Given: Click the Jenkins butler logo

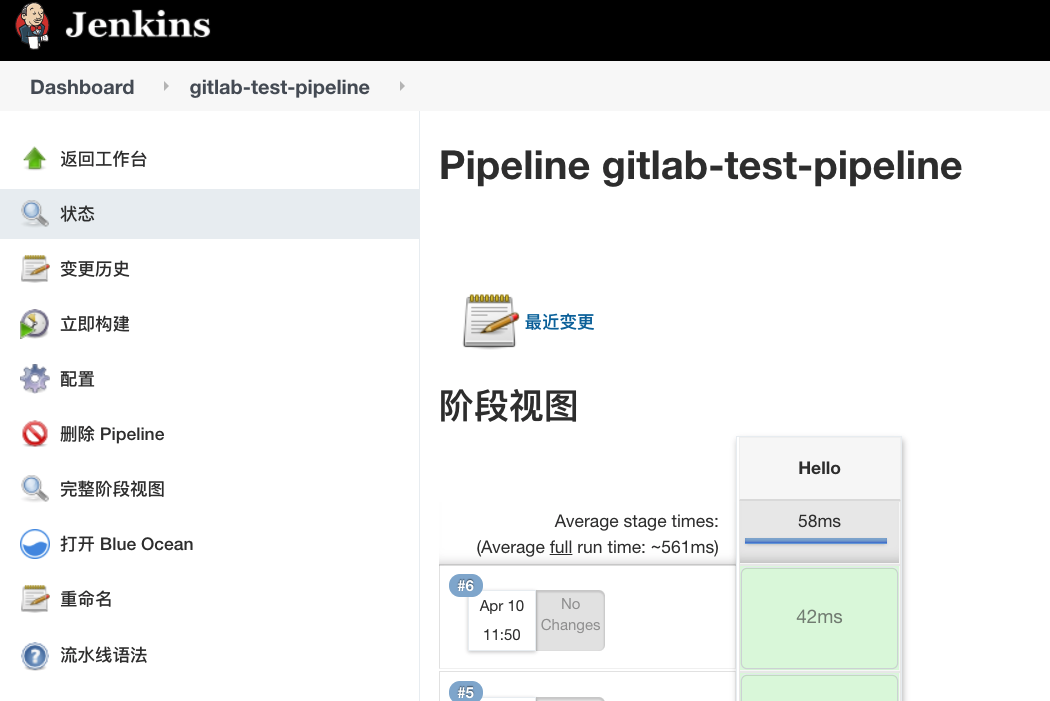Looking at the screenshot, I should (32, 25).
